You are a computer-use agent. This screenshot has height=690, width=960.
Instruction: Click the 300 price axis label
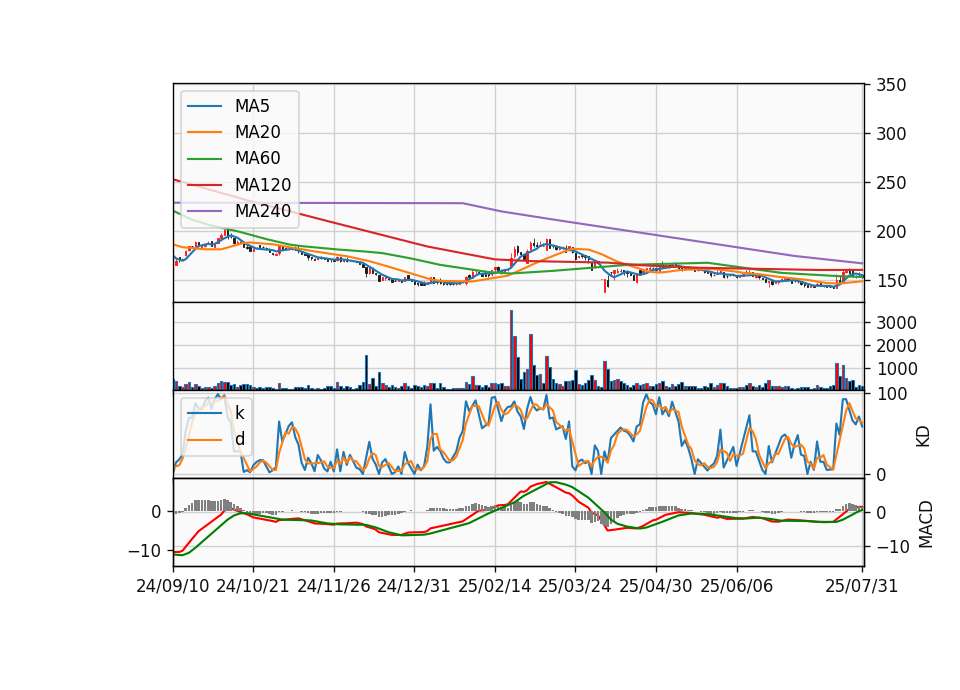pos(891,134)
